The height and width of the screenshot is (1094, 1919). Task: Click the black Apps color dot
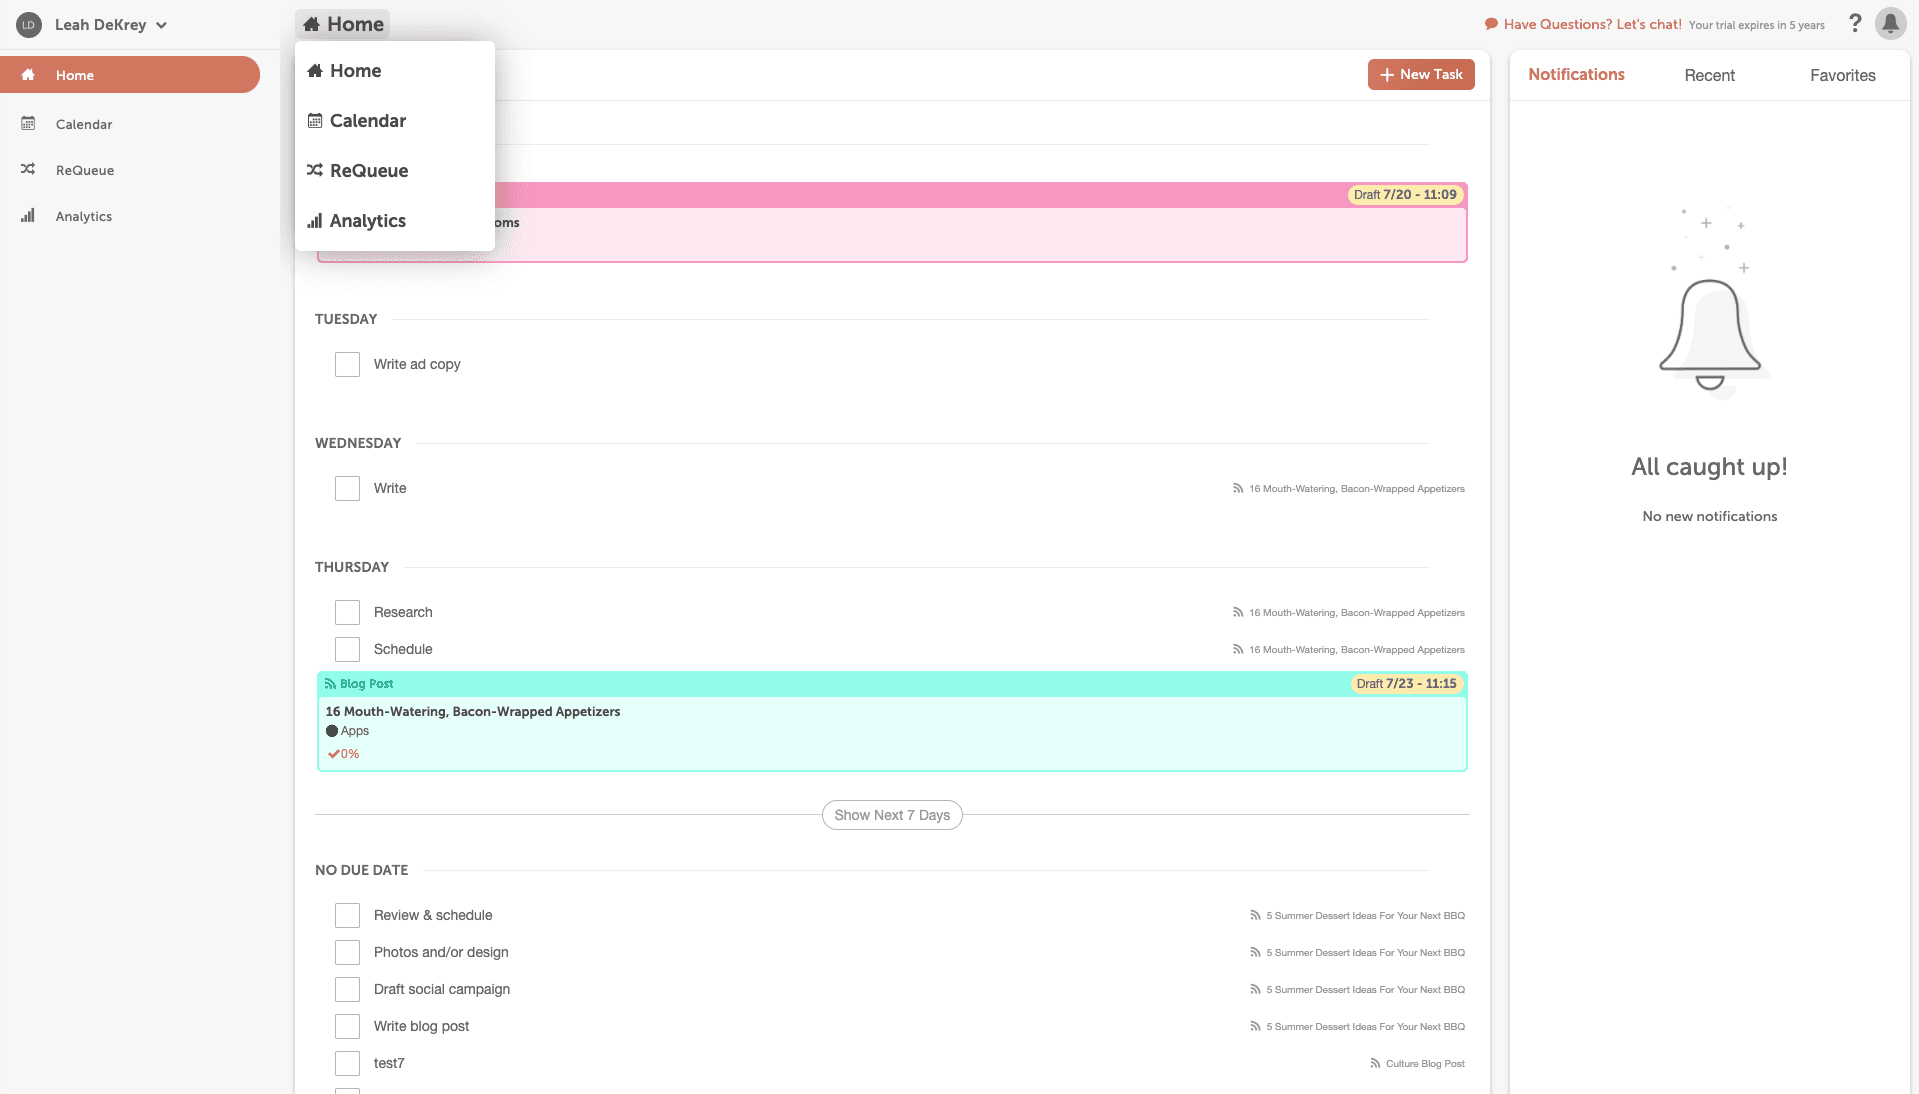(332, 731)
